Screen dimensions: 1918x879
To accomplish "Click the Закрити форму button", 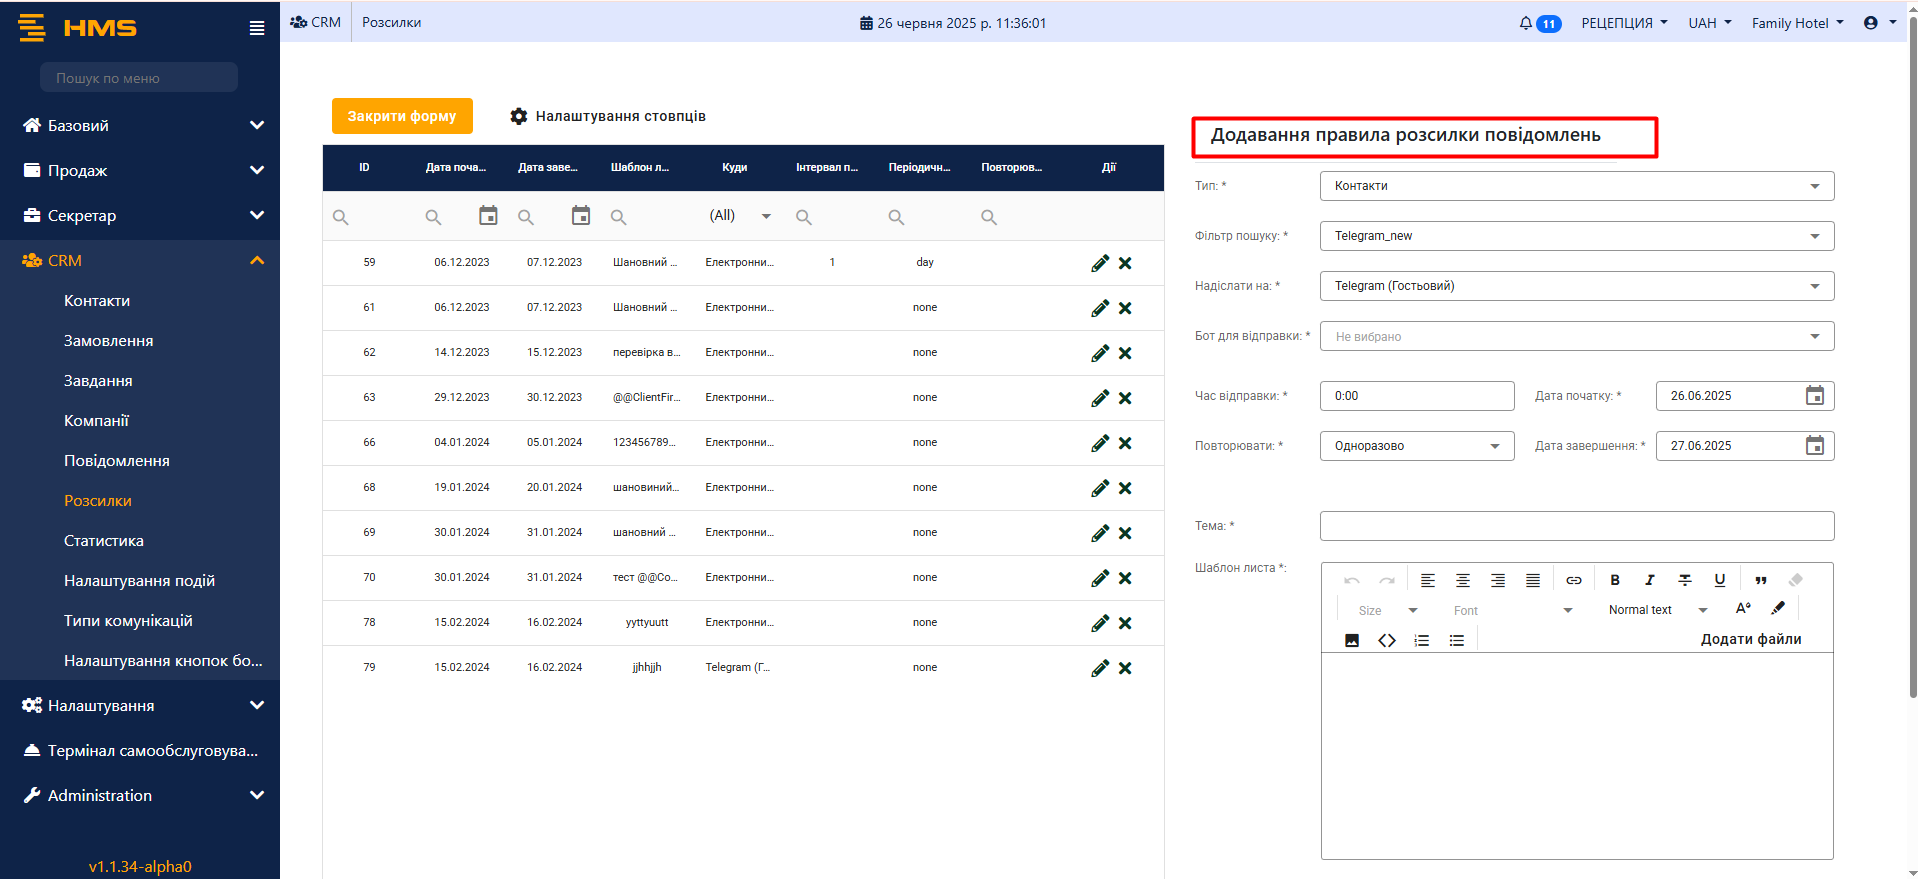I will click(x=402, y=116).
